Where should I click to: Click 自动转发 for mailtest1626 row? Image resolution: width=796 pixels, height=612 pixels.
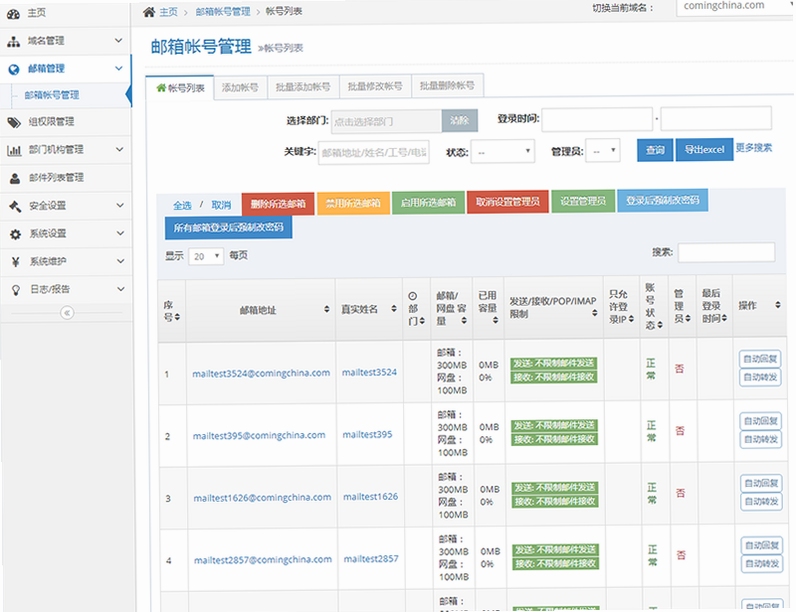(x=761, y=502)
